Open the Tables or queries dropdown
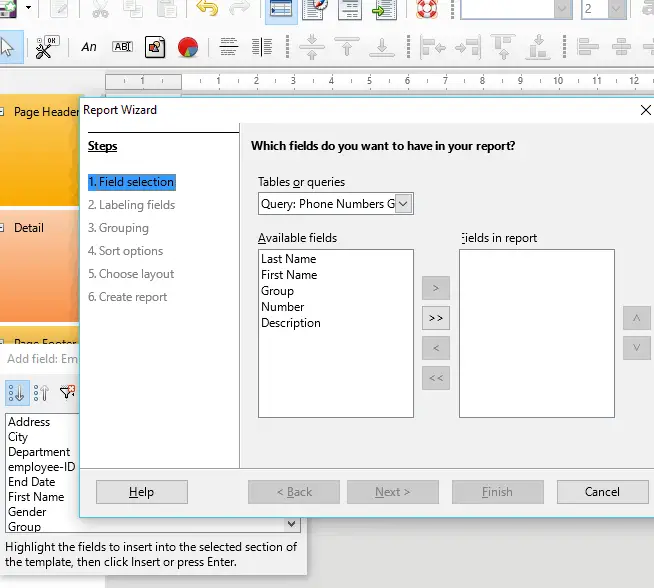Viewport: 654px width, 588px height. 403,204
